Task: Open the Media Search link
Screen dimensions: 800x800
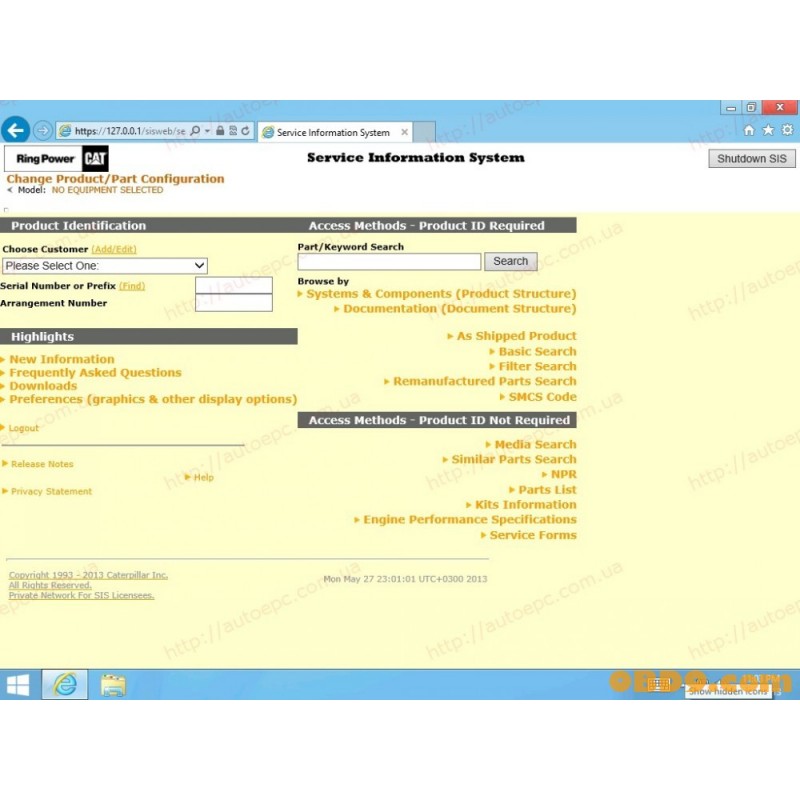Action: coord(535,444)
